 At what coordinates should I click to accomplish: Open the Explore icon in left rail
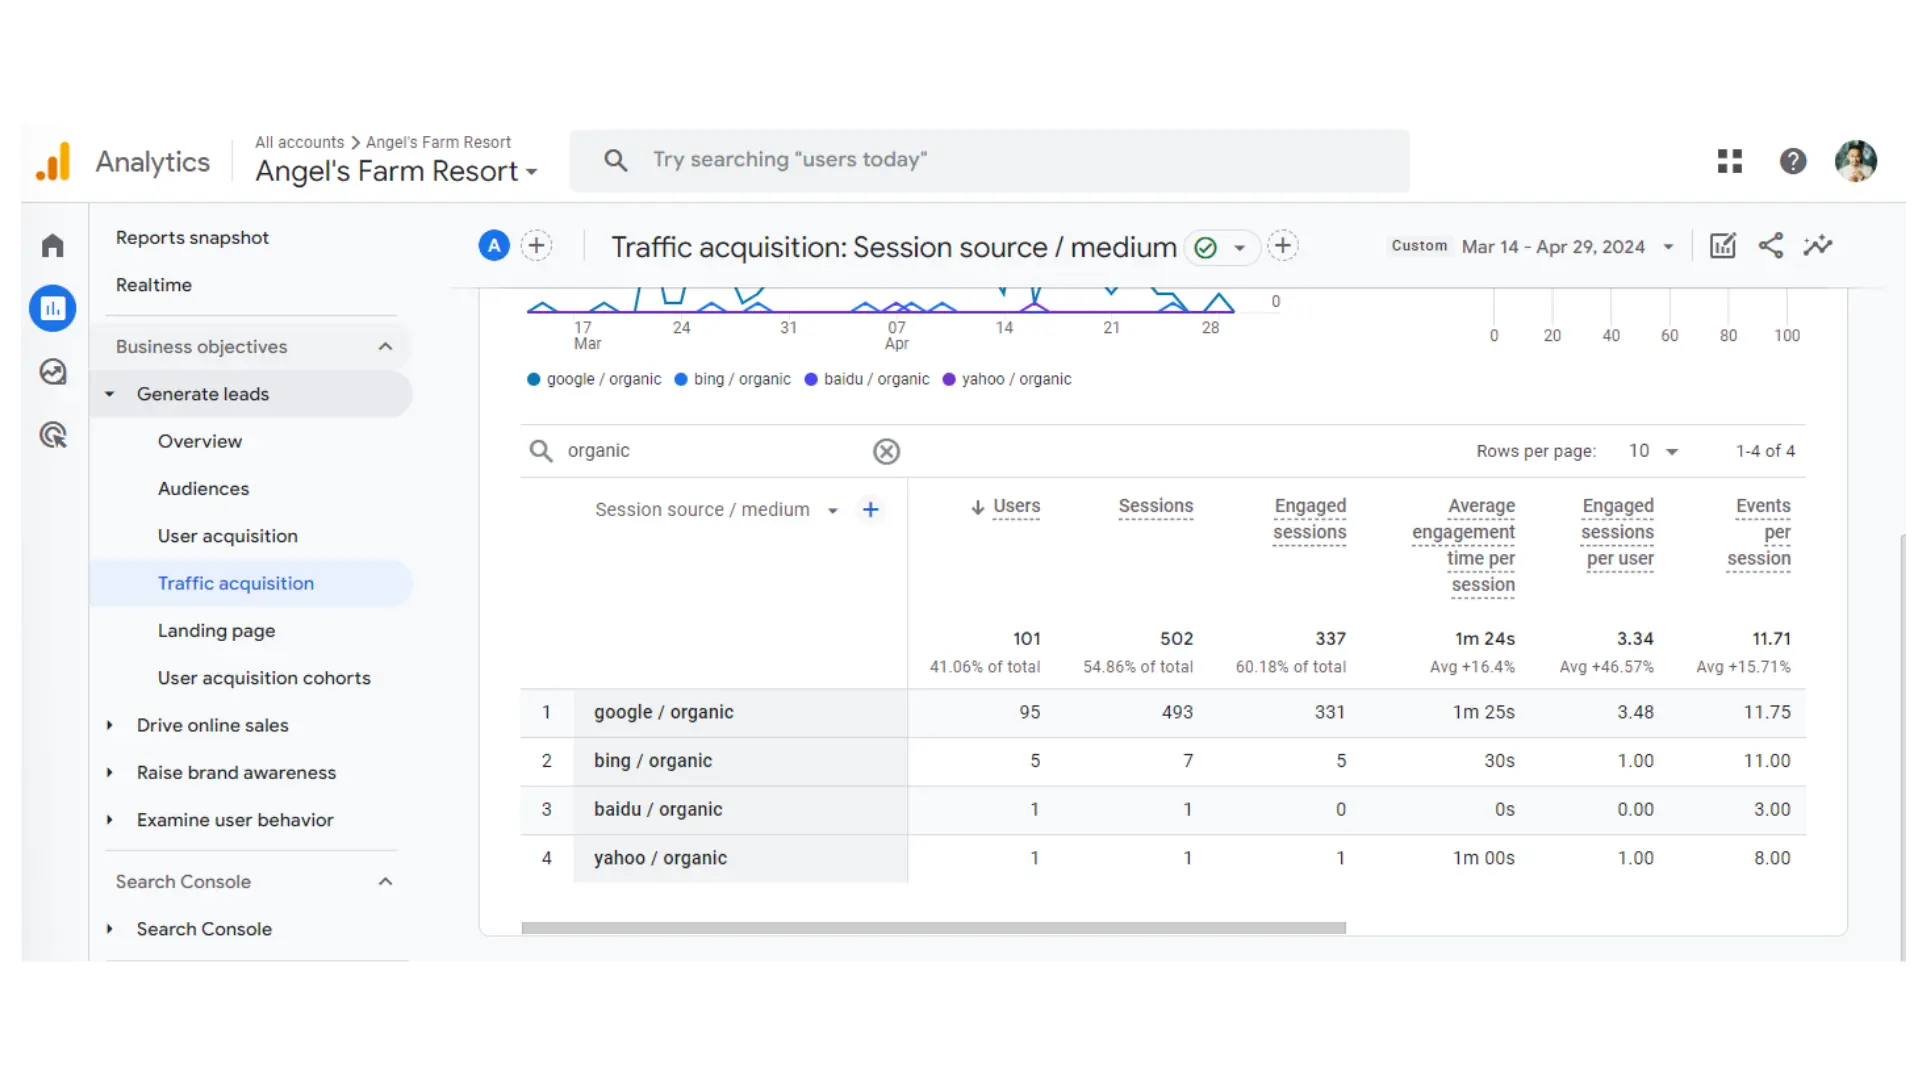53,372
